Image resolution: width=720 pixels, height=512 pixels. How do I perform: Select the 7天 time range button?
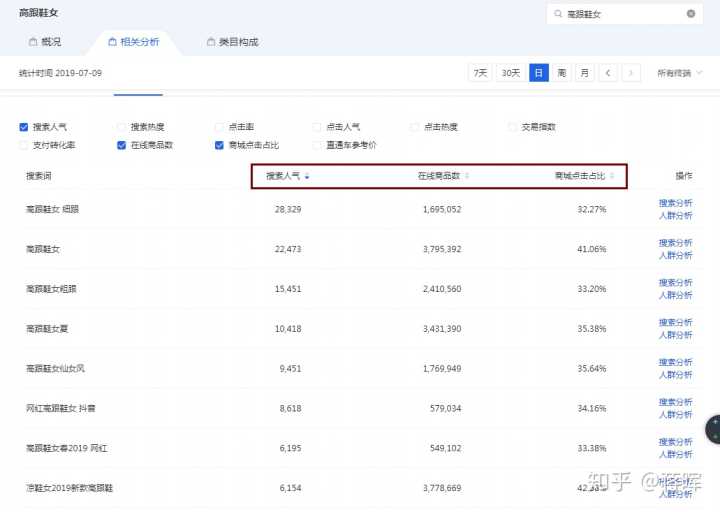pyautogui.click(x=481, y=73)
